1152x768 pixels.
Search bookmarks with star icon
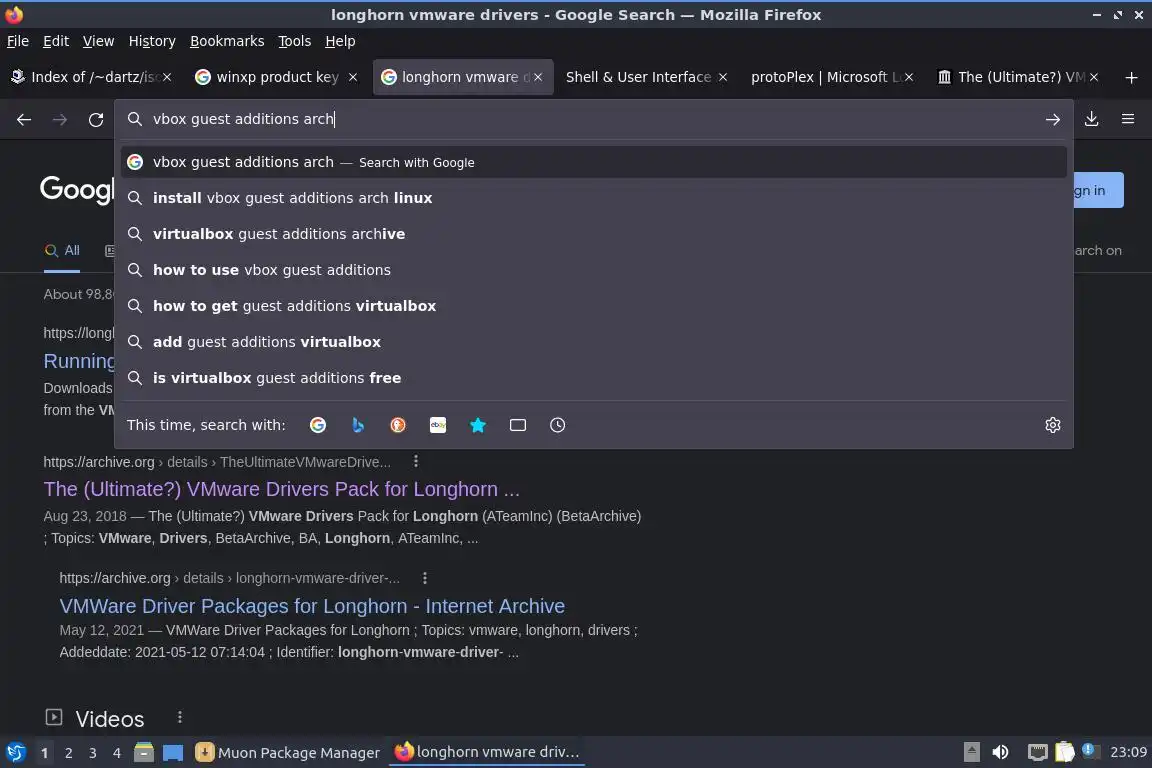478,425
